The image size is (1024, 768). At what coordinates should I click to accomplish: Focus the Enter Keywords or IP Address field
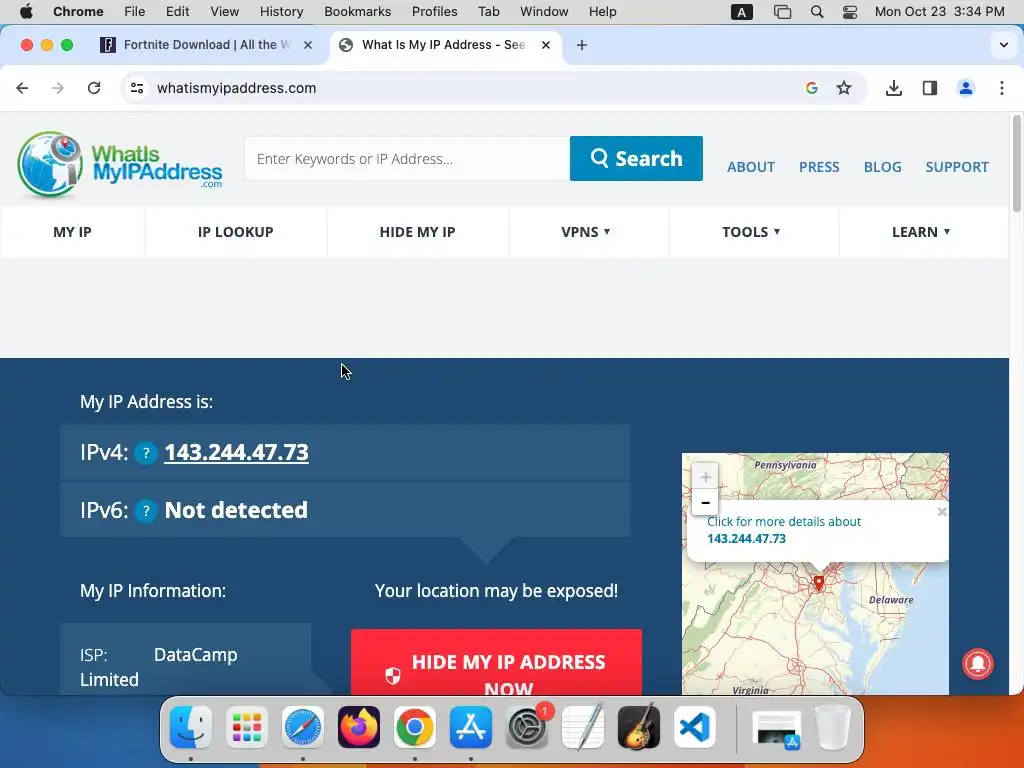pyautogui.click(x=407, y=159)
